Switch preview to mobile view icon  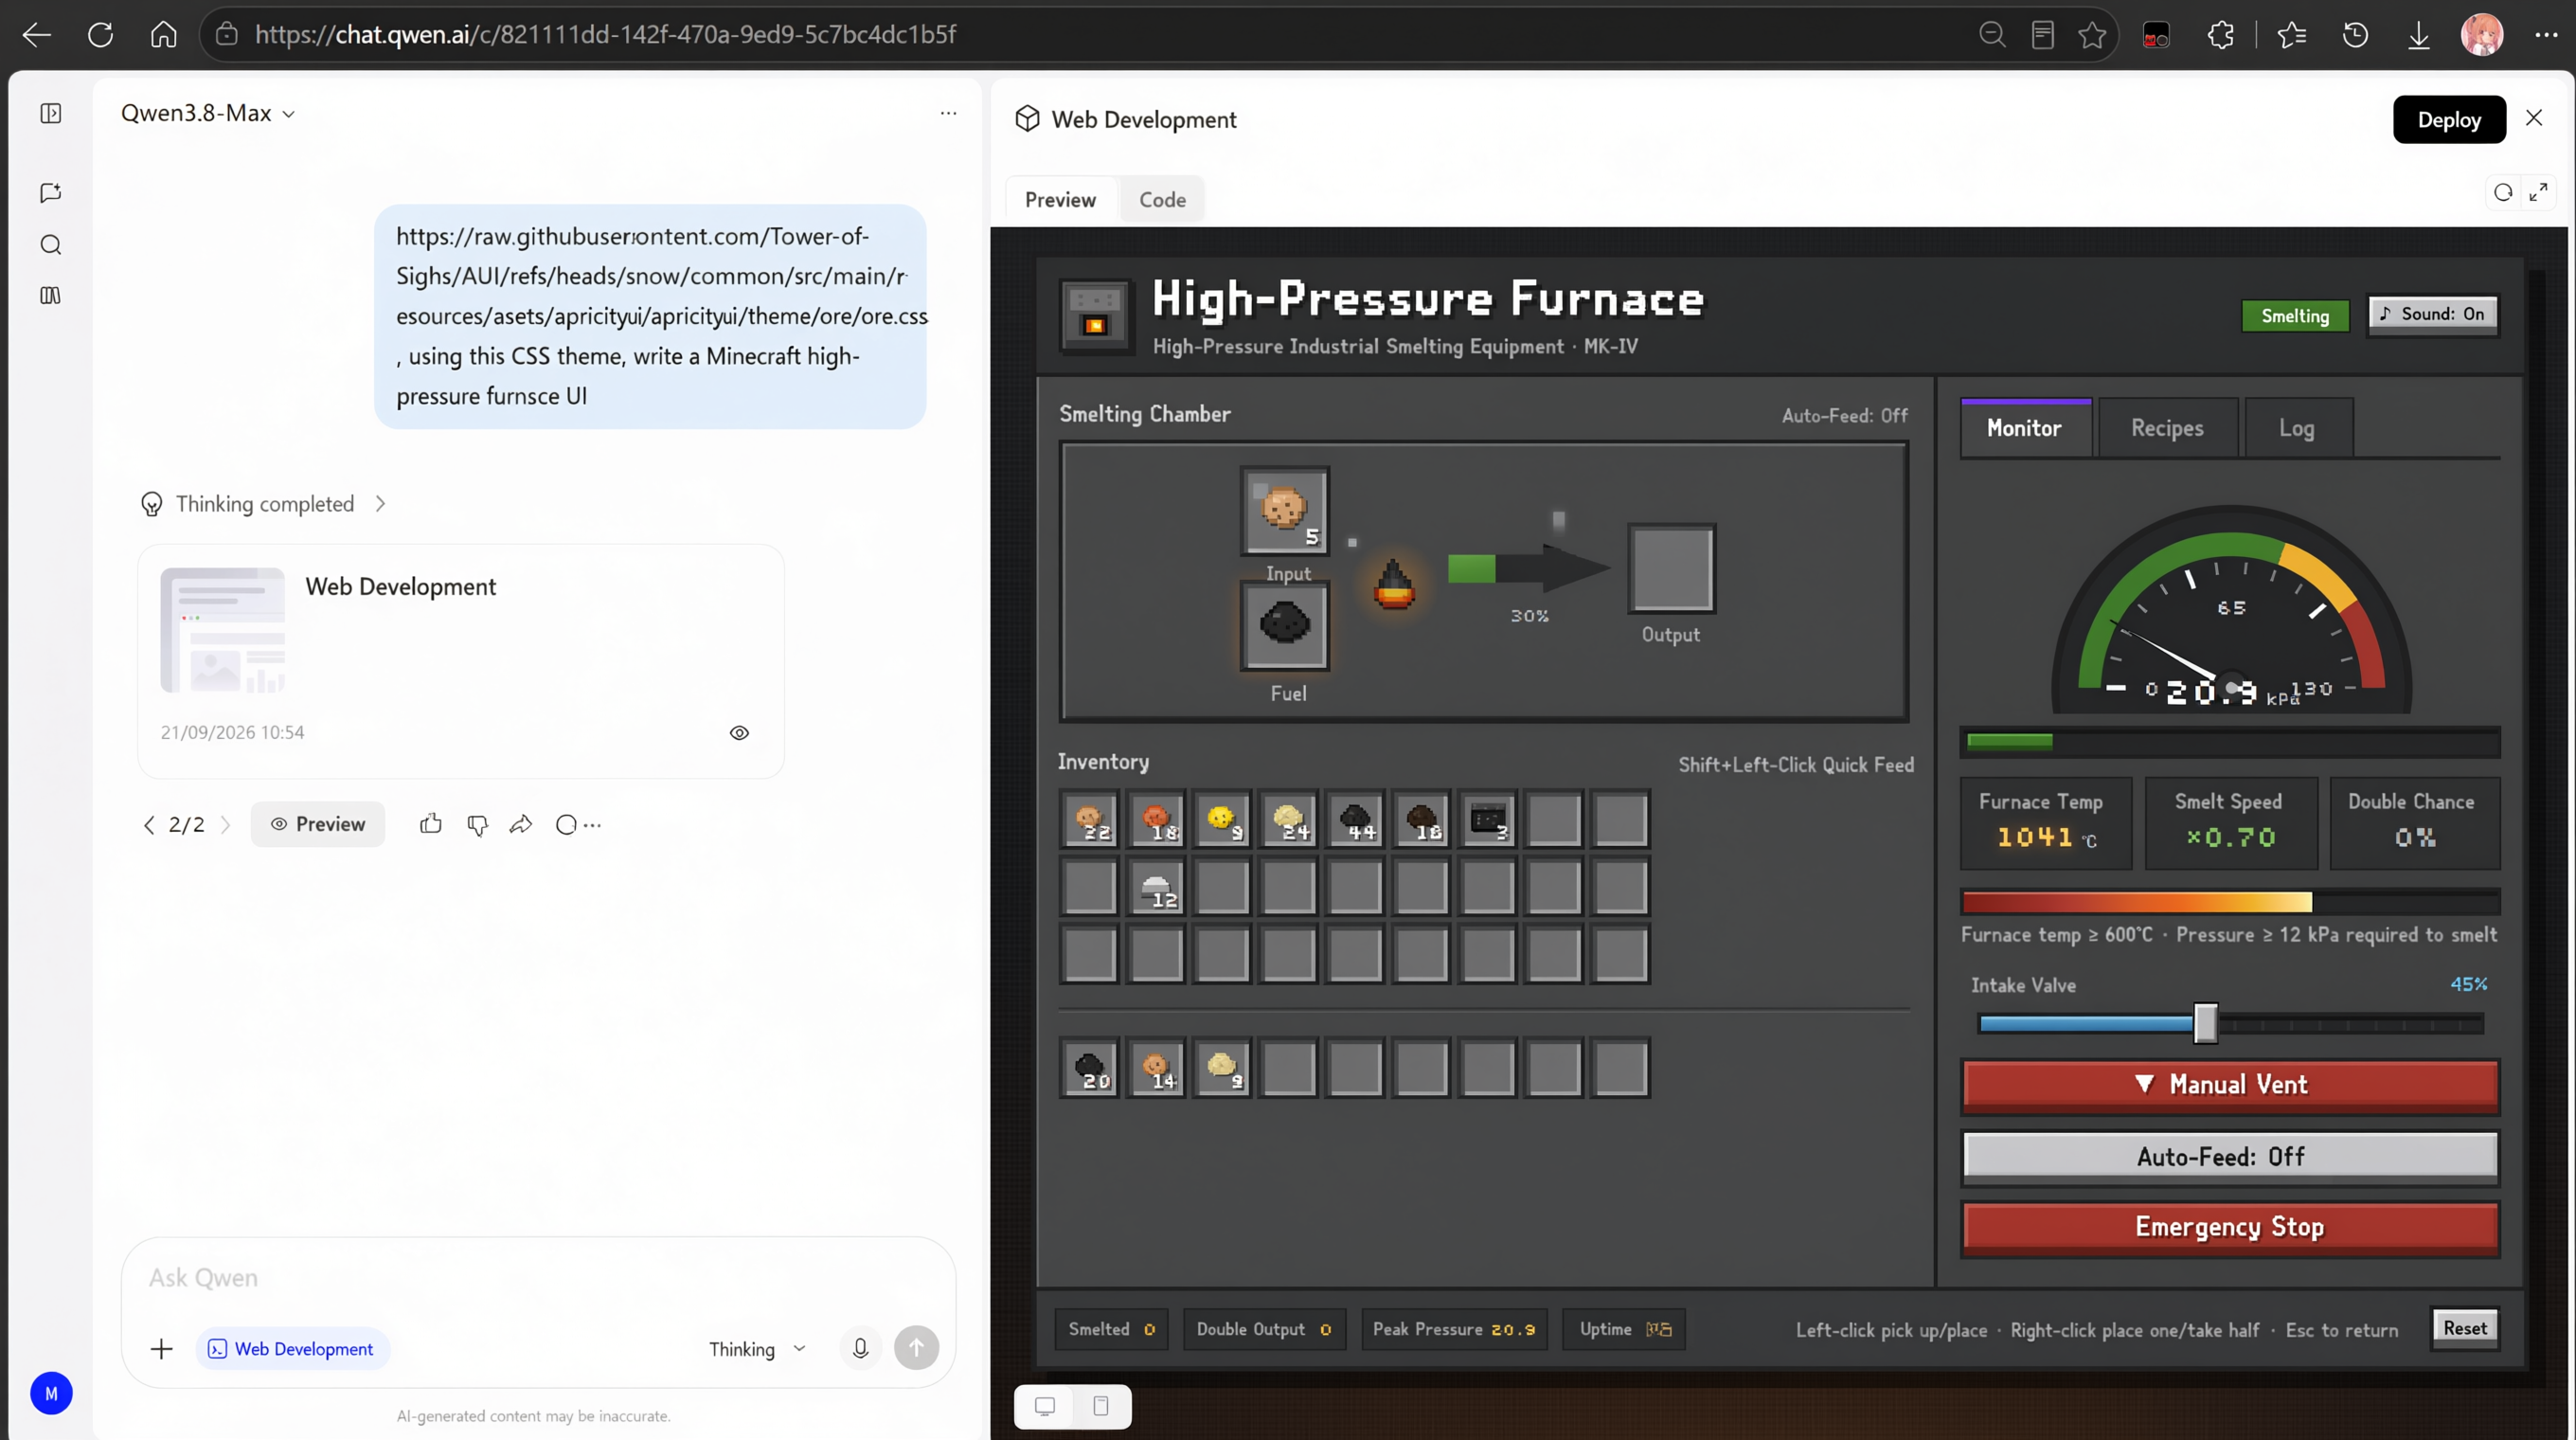[1101, 1406]
